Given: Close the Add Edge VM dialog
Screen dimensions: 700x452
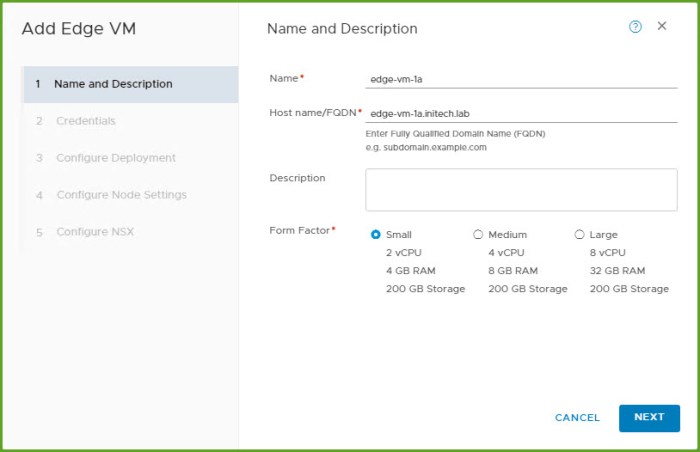Looking at the screenshot, I should (x=662, y=26).
